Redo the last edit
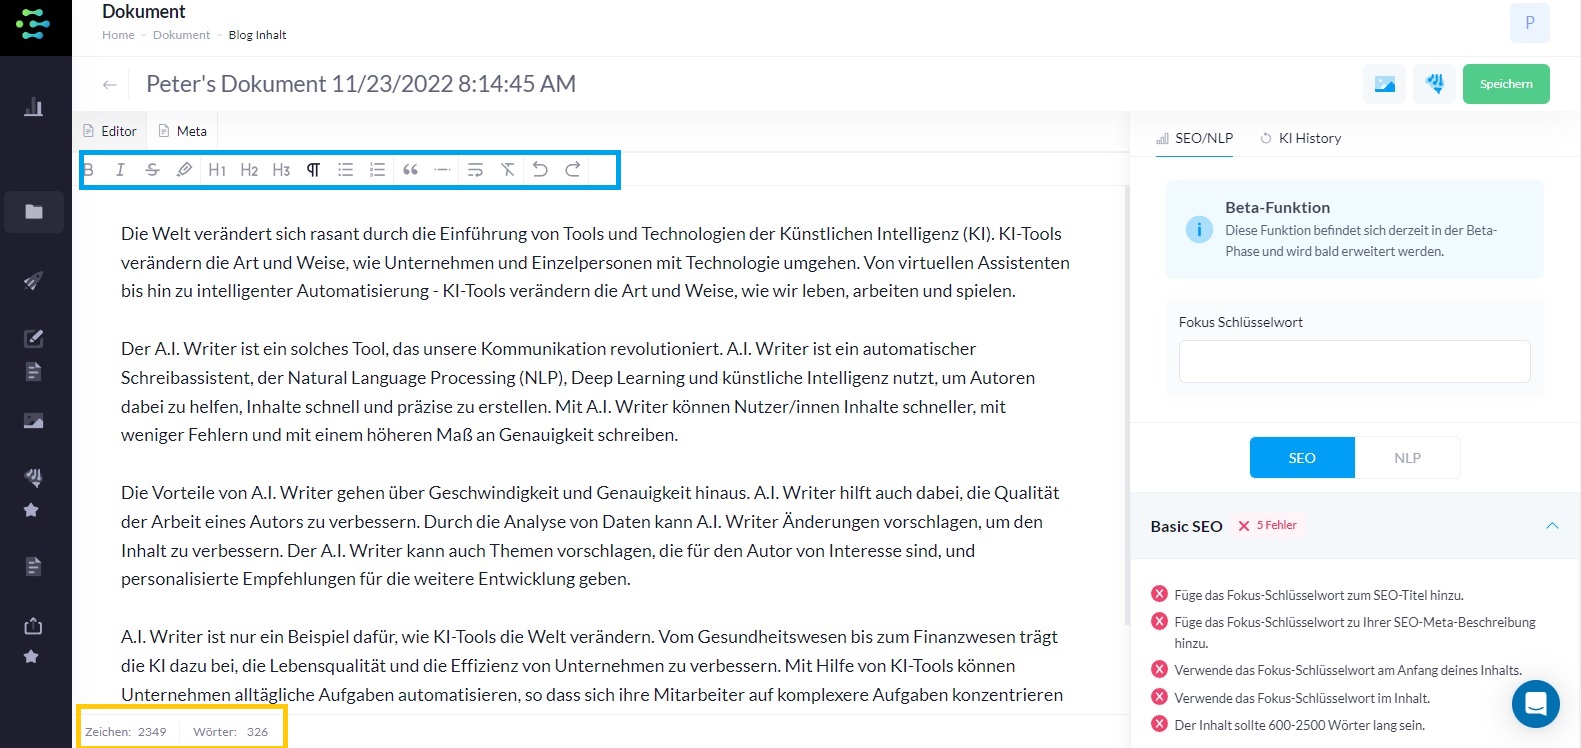The image size is (1581, 748). click(x=573, y=170)
